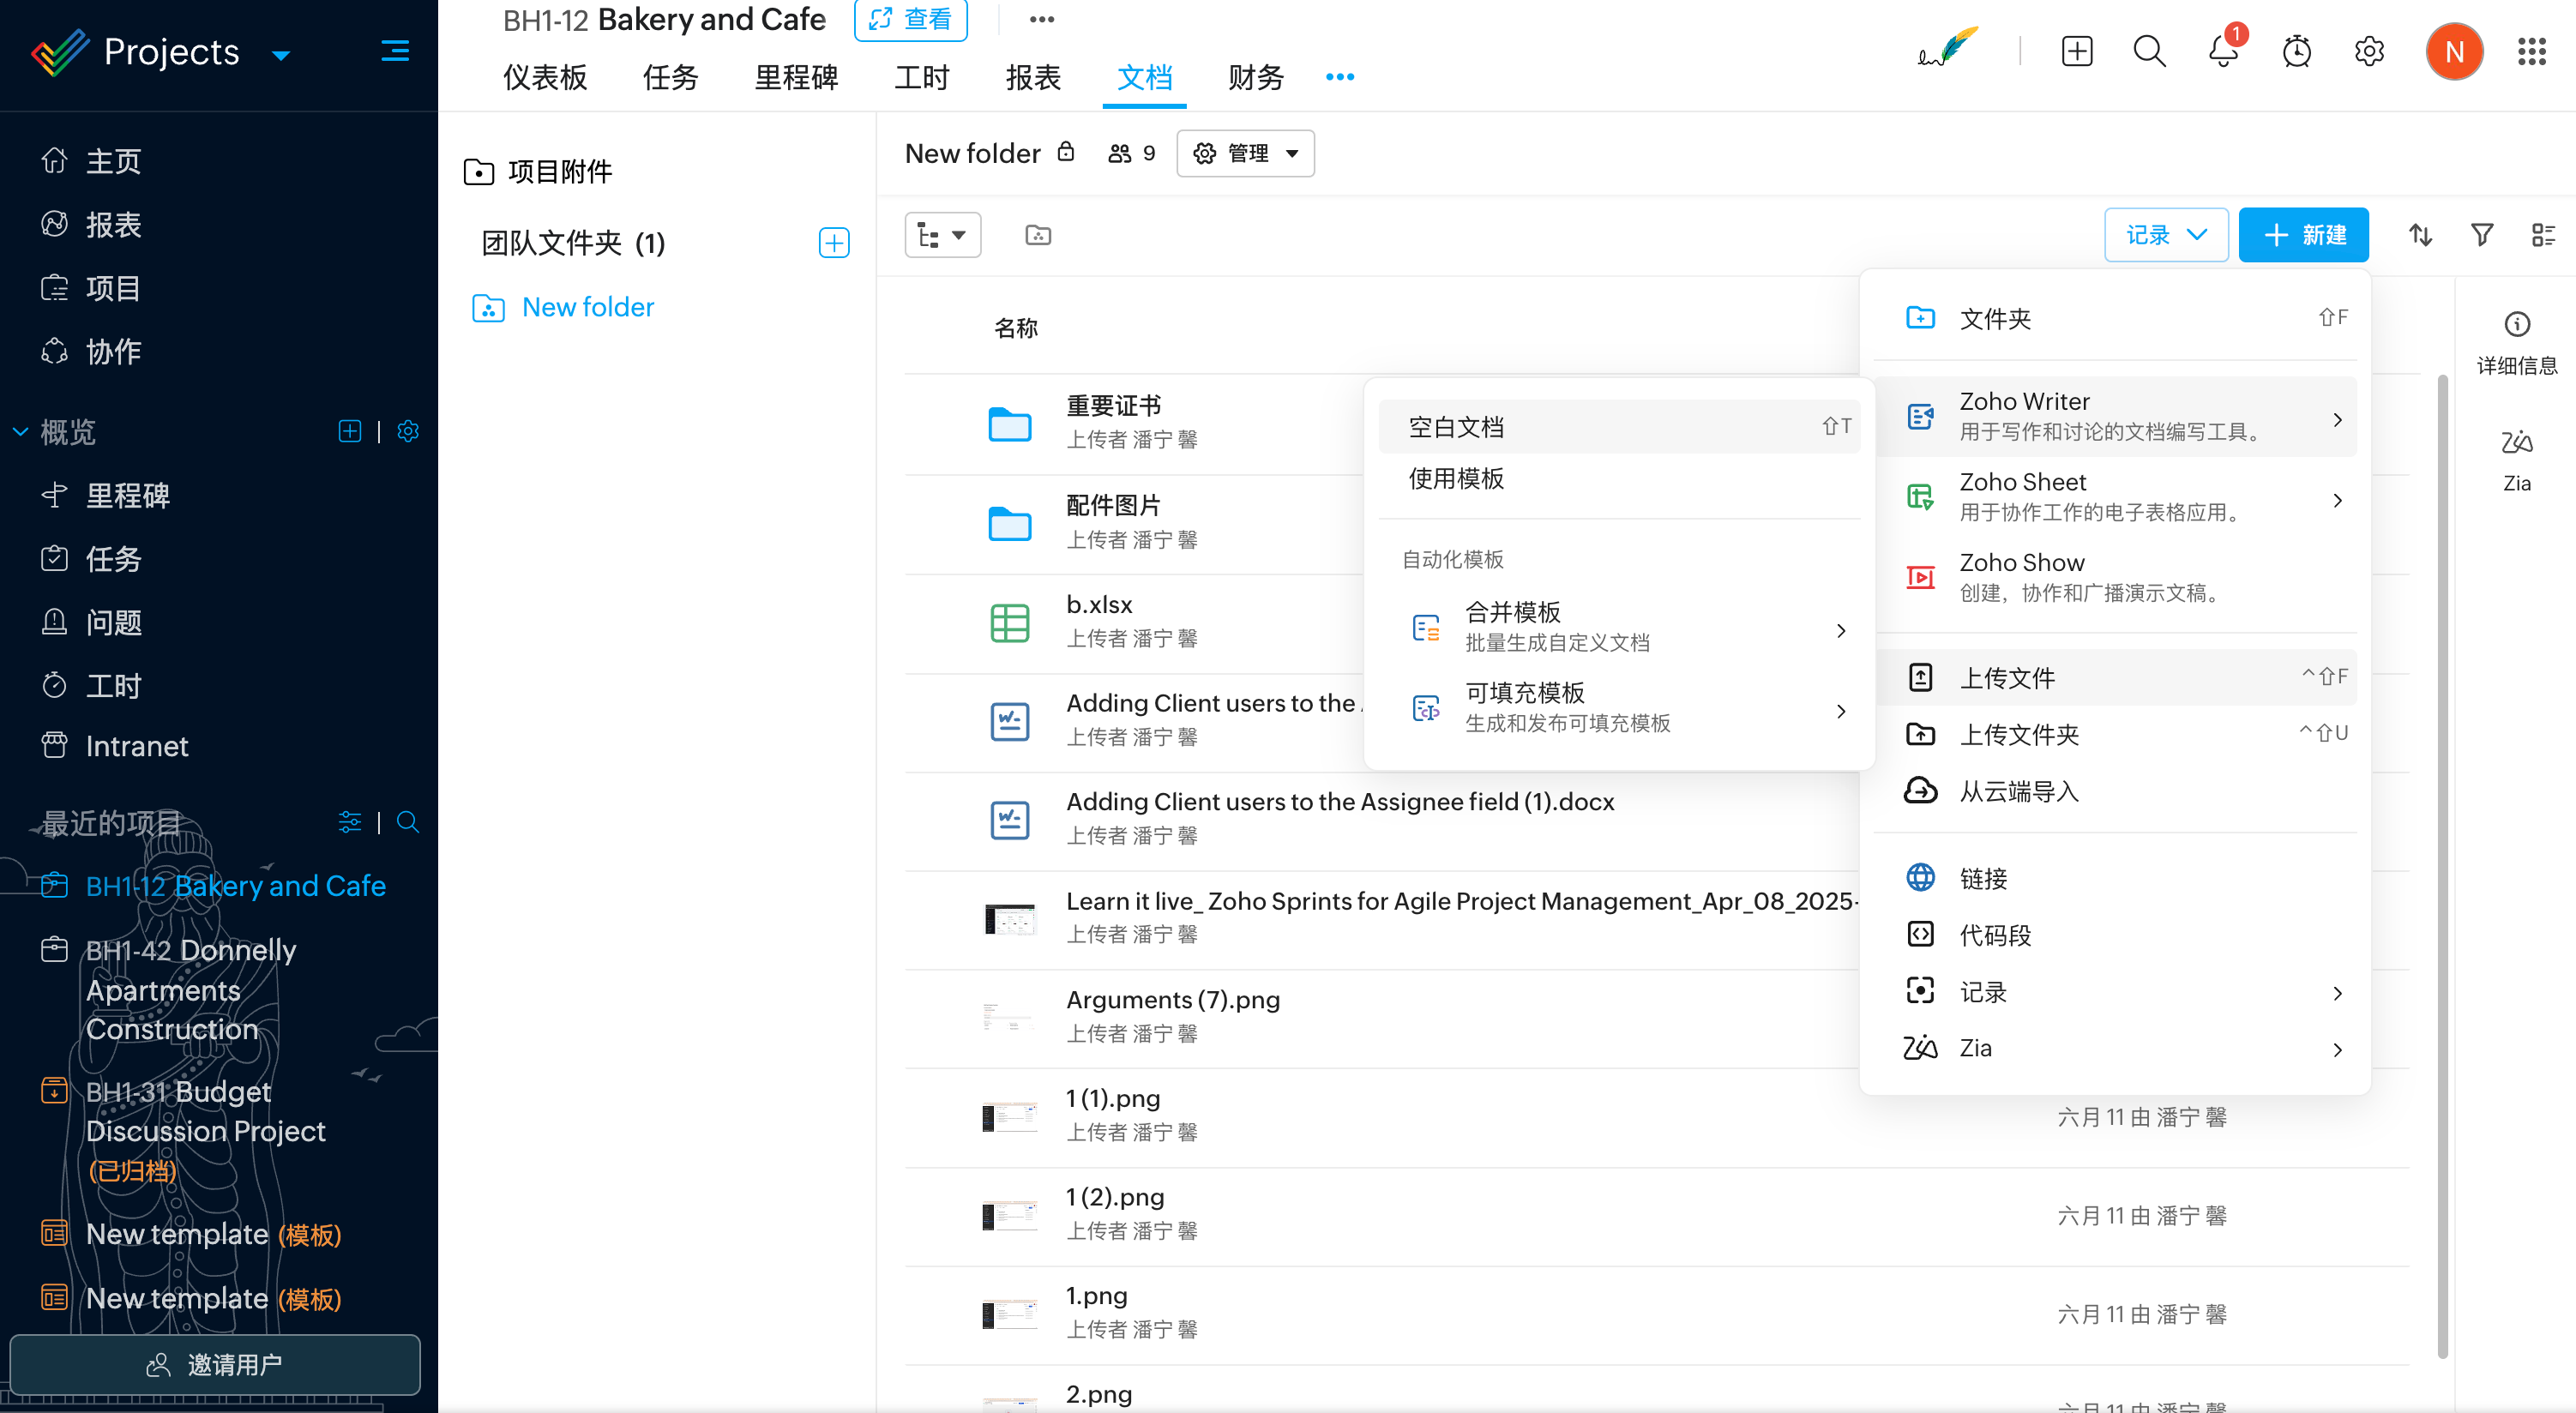Click the notifications bell icon
Screen dimensions: 2576x1413
(x=2222, y=51)
